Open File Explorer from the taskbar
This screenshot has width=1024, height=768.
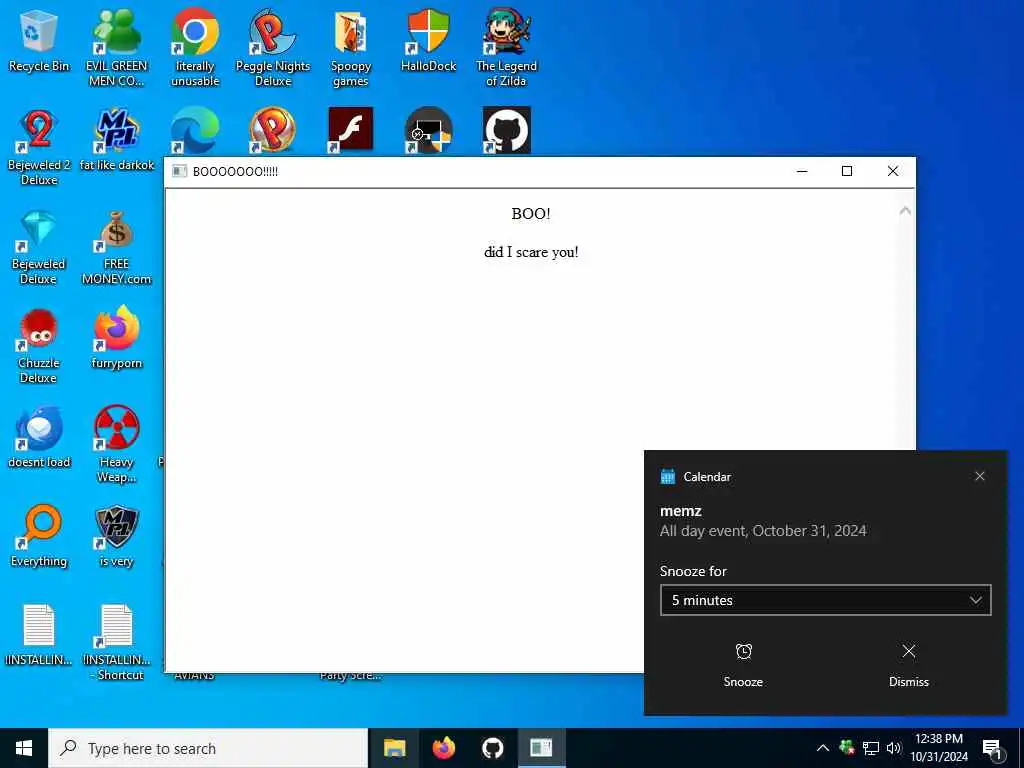click(x=394, y=748)
